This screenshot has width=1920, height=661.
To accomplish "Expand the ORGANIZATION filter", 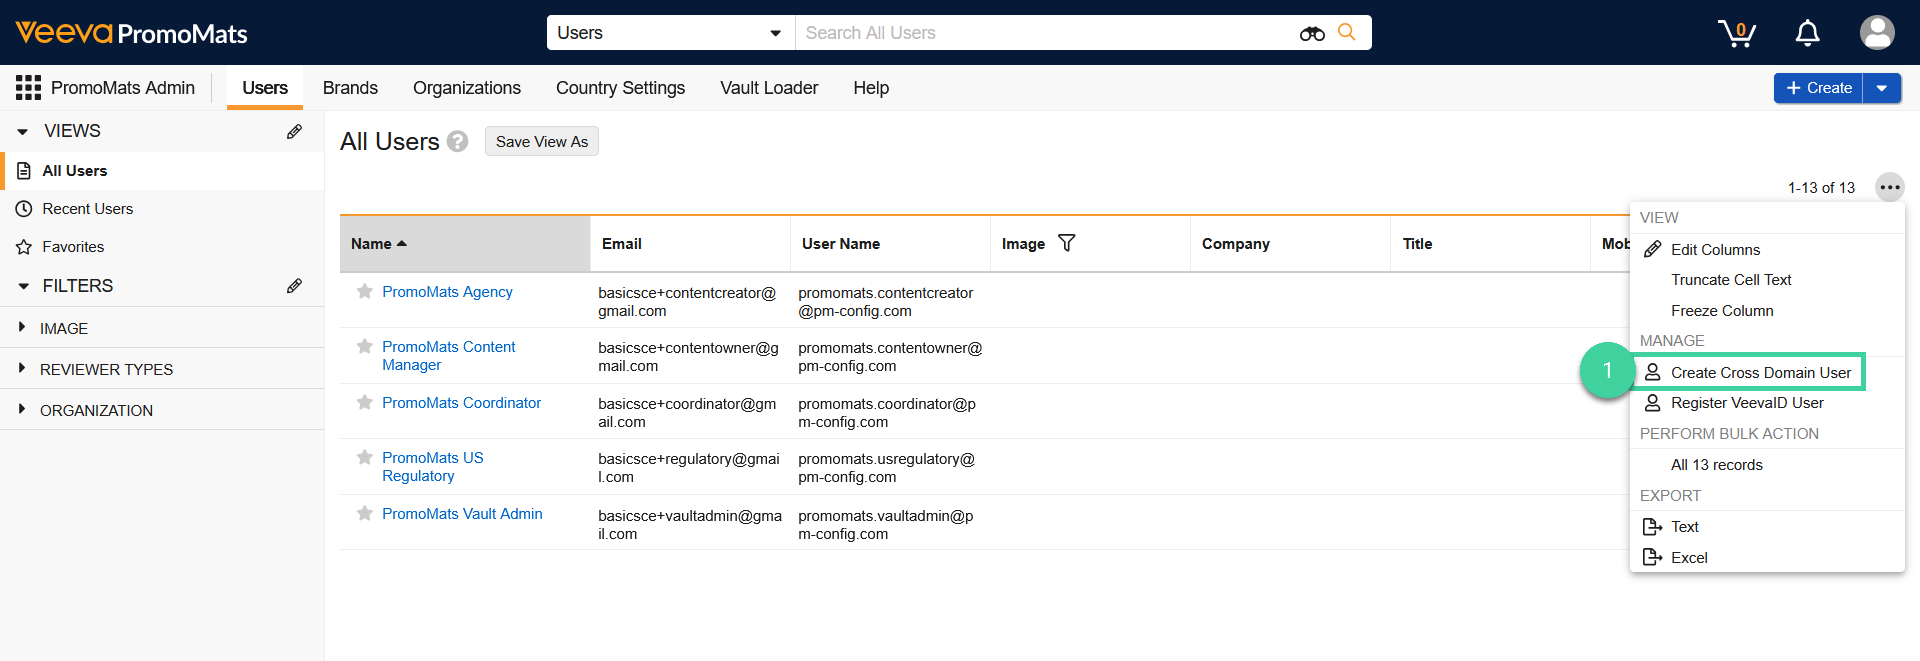I will click(22, 409).
